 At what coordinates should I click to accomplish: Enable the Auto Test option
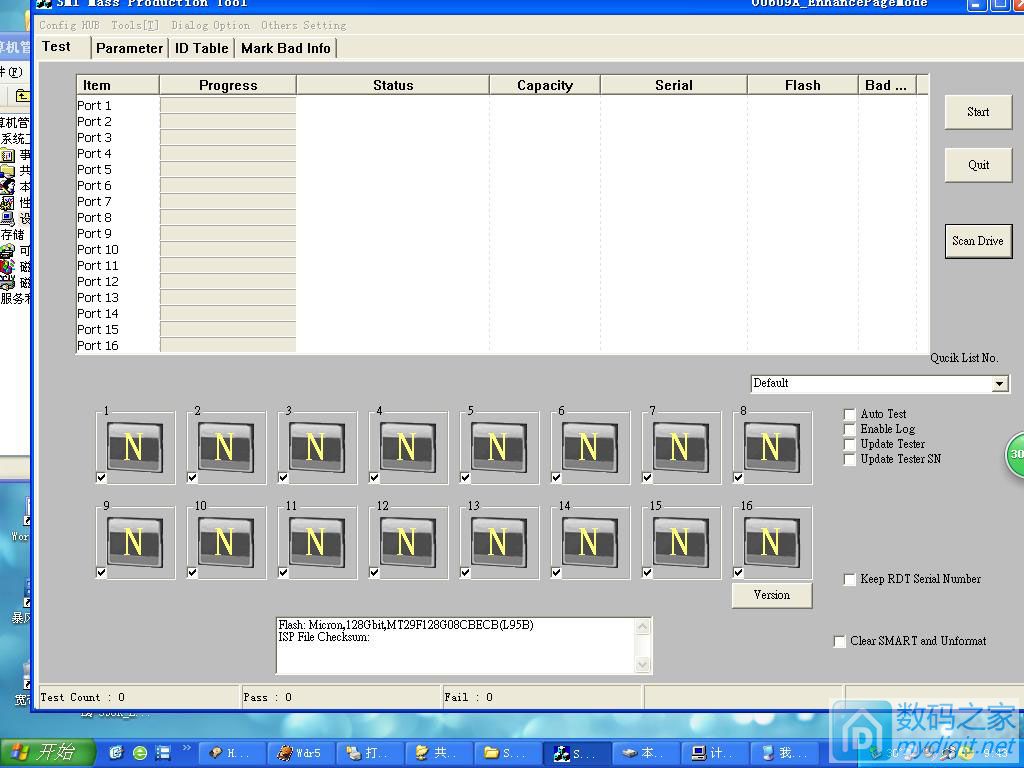[x=850, y=414]
